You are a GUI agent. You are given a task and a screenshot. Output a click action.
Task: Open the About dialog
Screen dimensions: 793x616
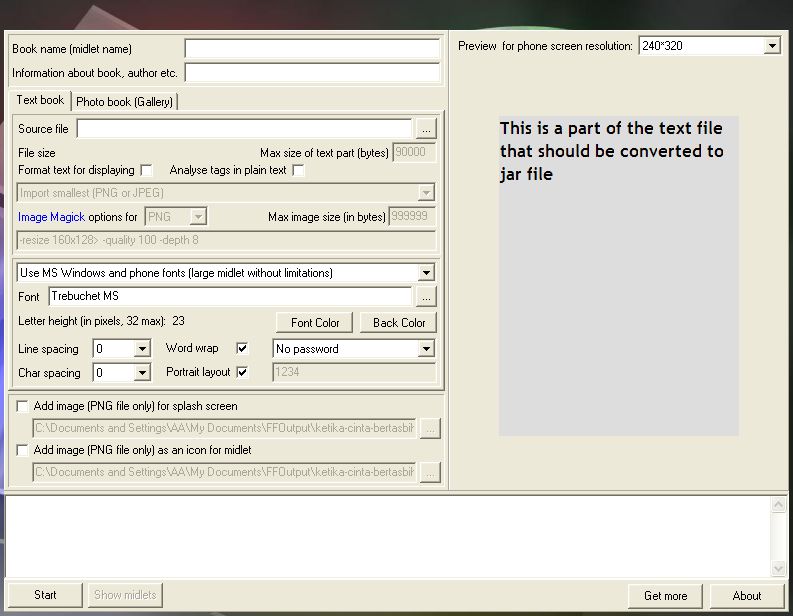click(747, 596)
